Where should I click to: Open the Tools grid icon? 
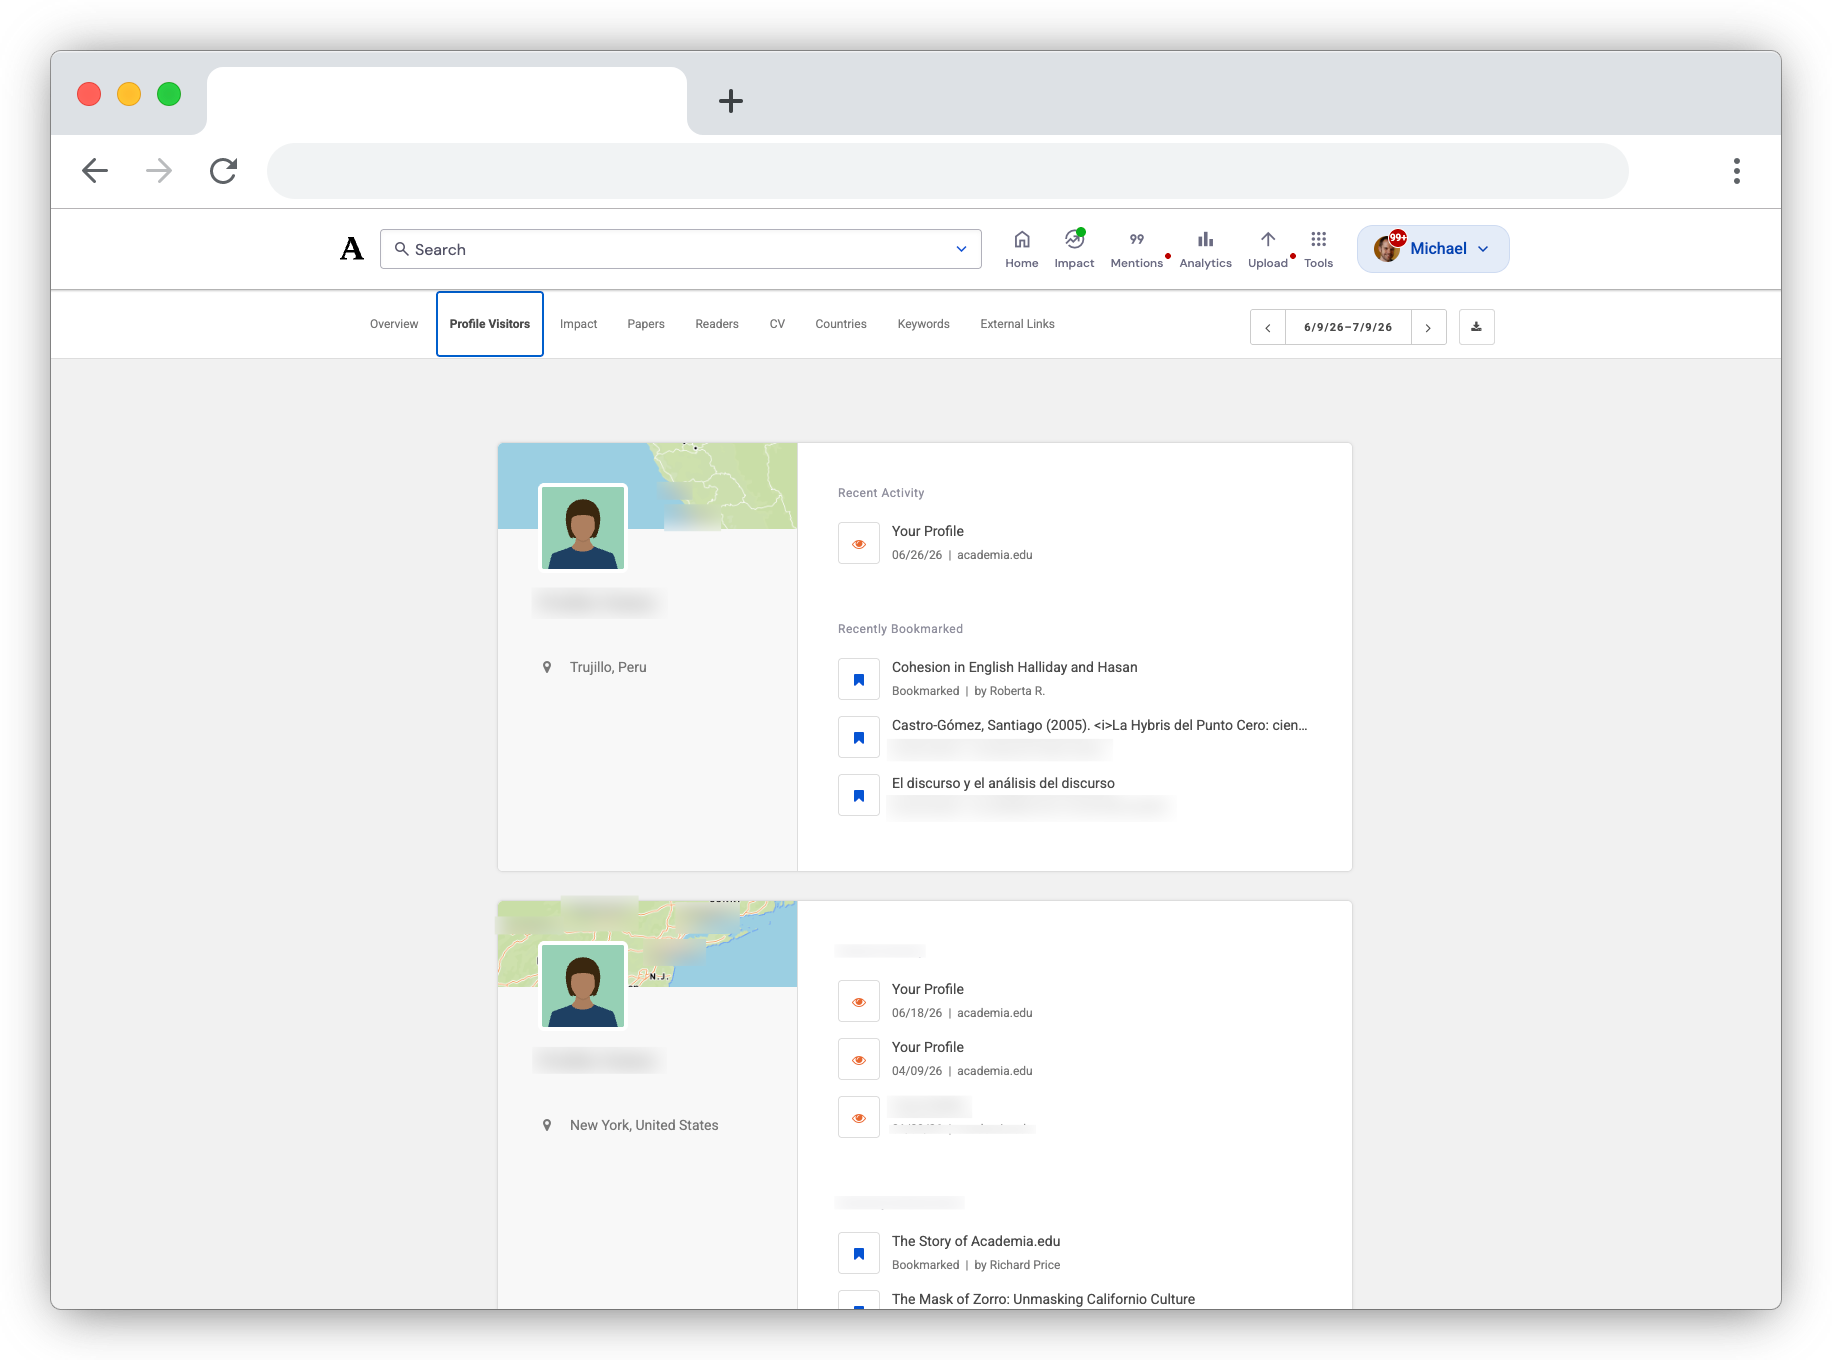click(1318, 240)
